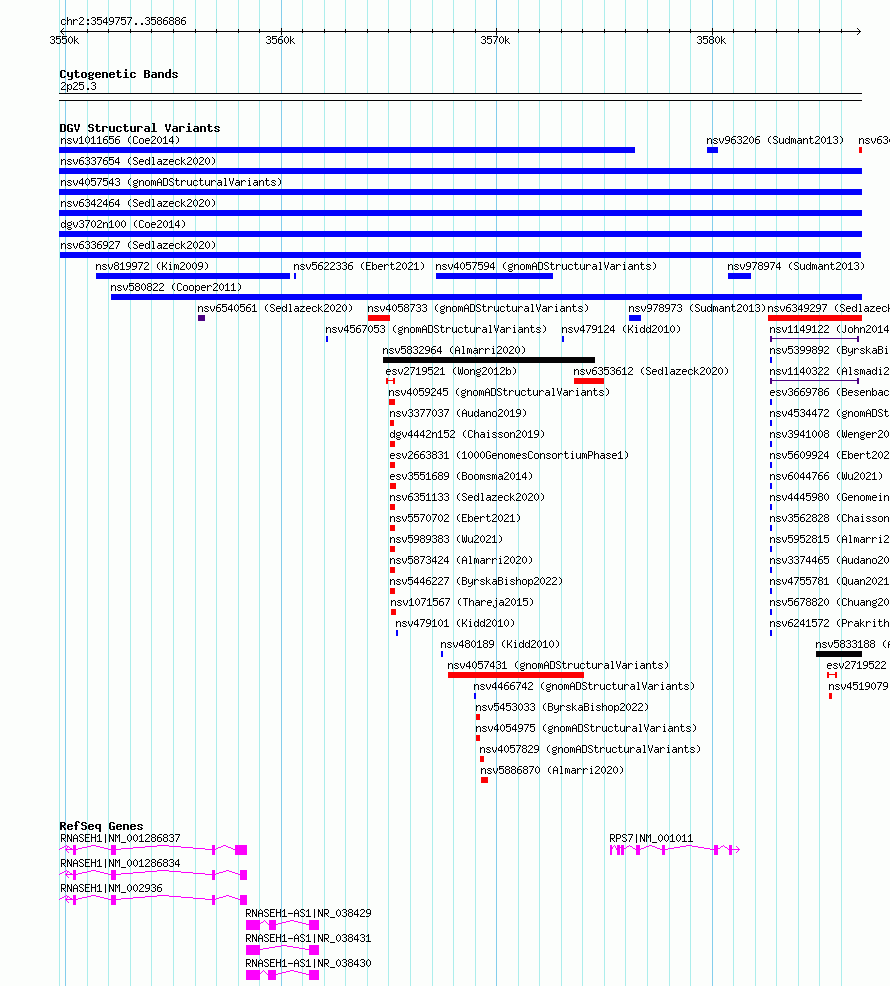
Task: Click nsv6336927 (Sedlazeck2020) label
Action: (x=138, y=245)
